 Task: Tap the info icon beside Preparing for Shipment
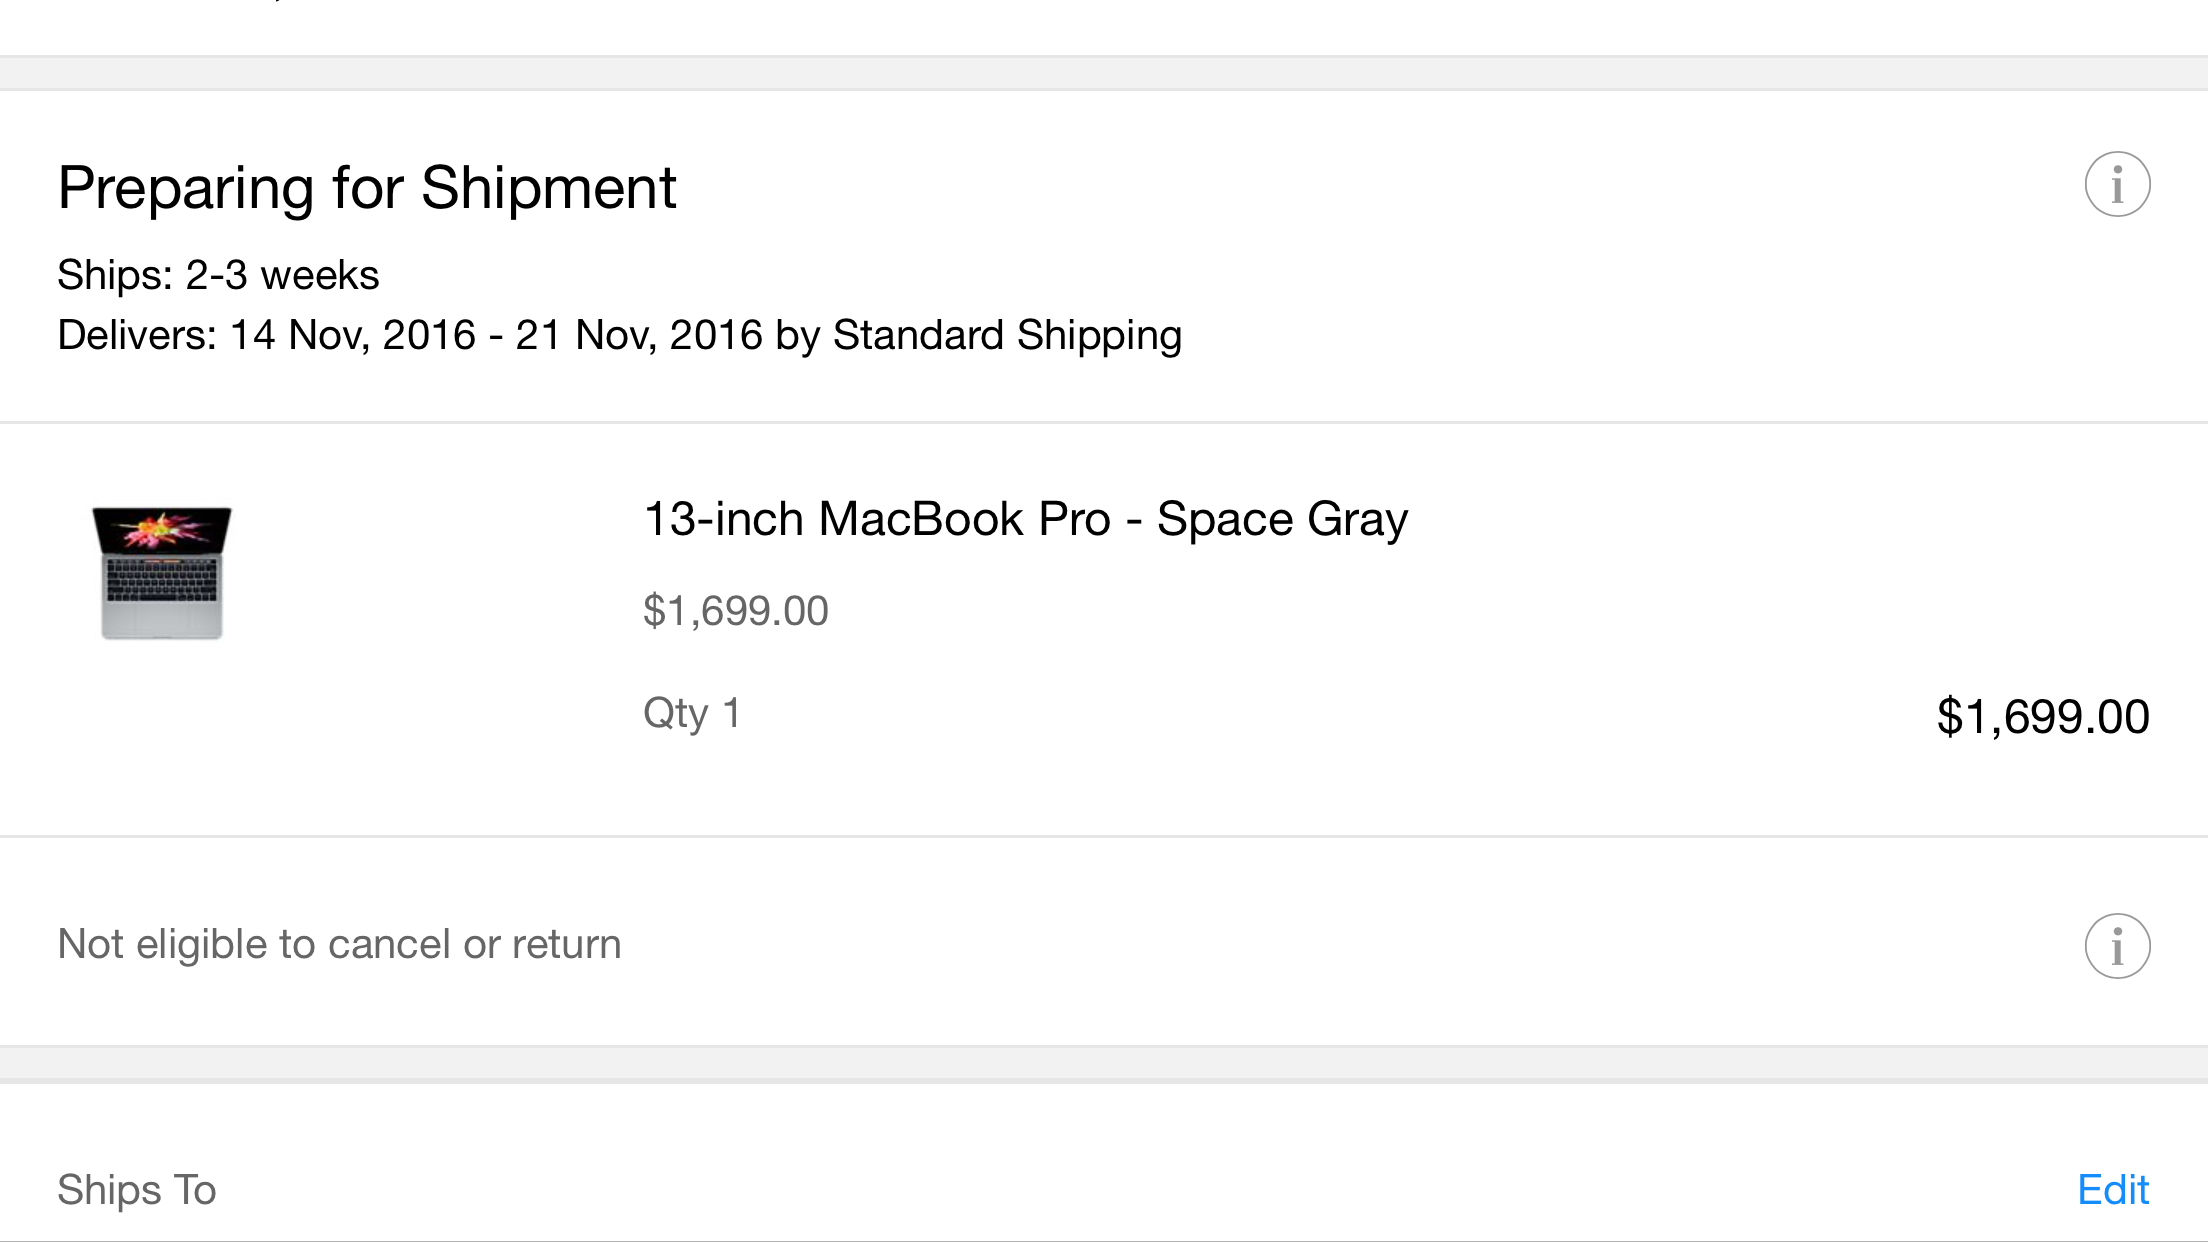coord(2117,185)
